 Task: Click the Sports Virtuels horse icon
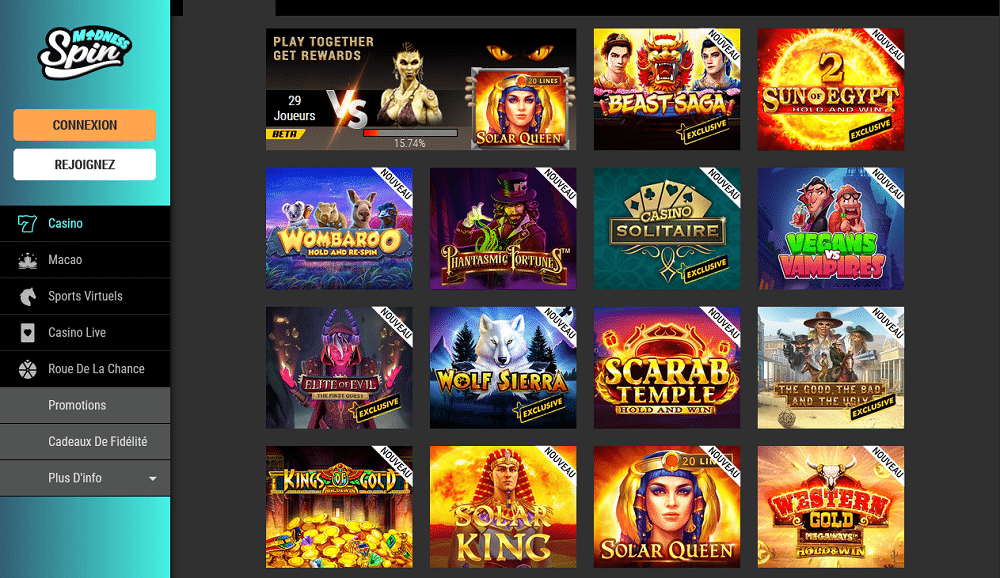27,296
